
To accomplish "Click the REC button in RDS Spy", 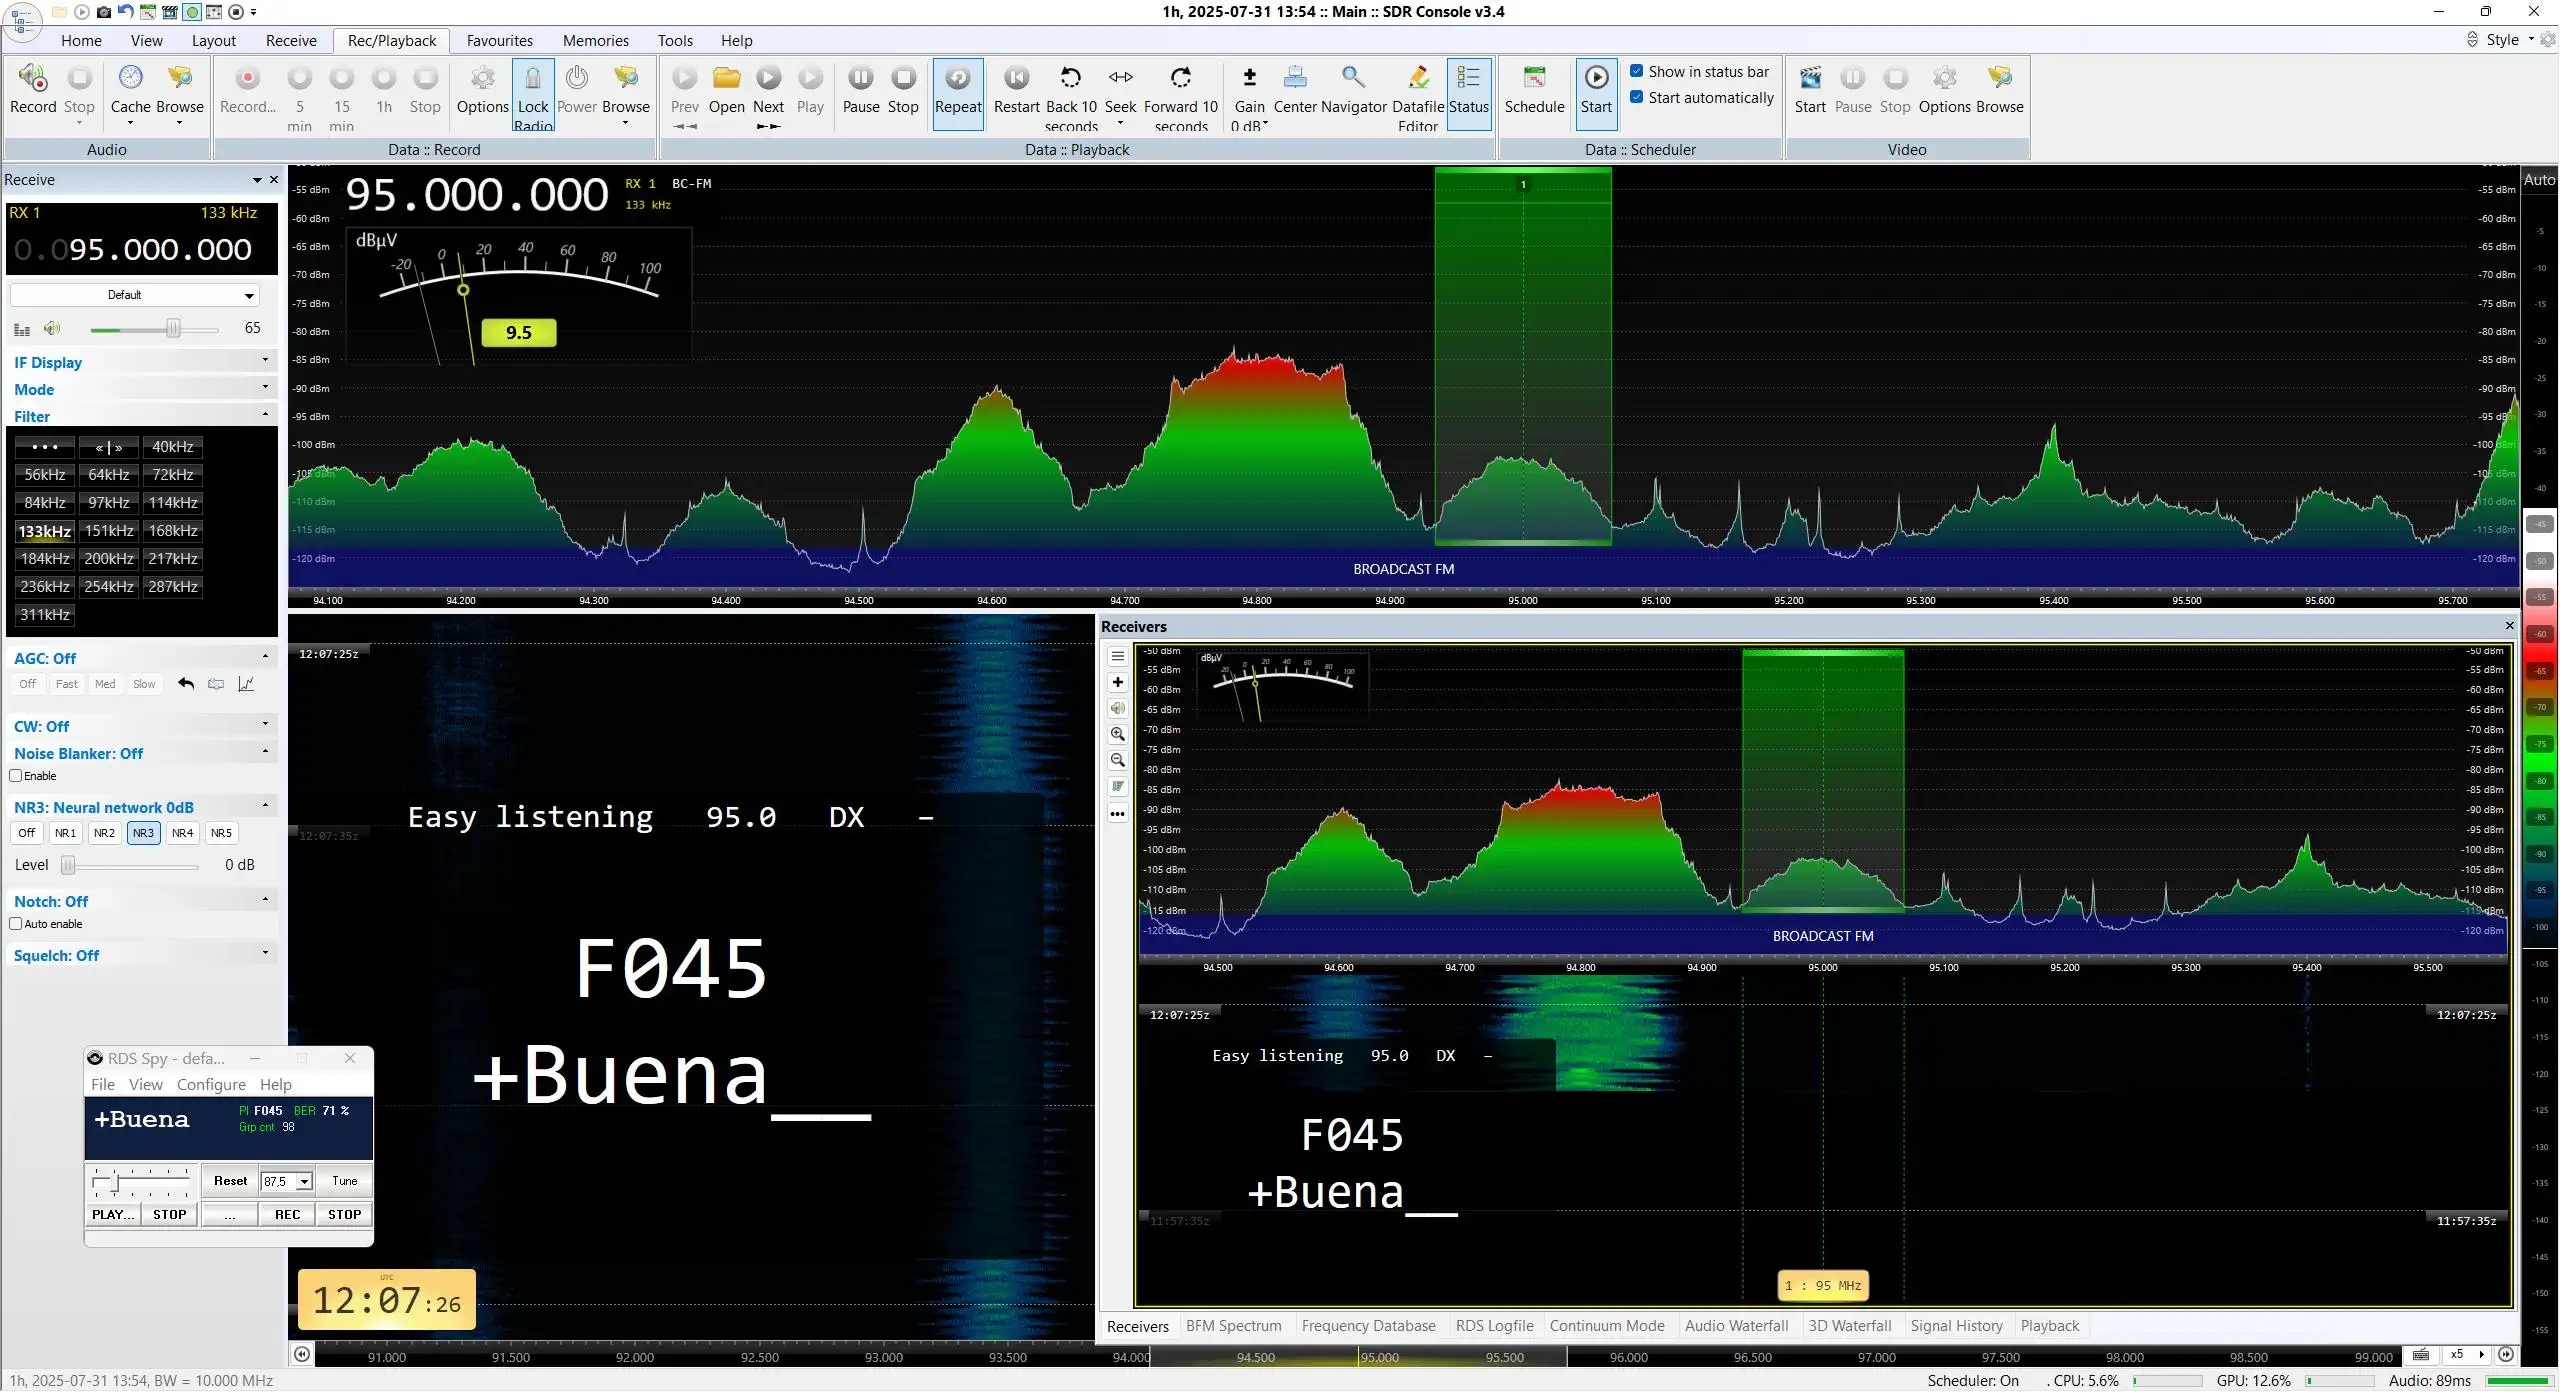I will 287,1214.
